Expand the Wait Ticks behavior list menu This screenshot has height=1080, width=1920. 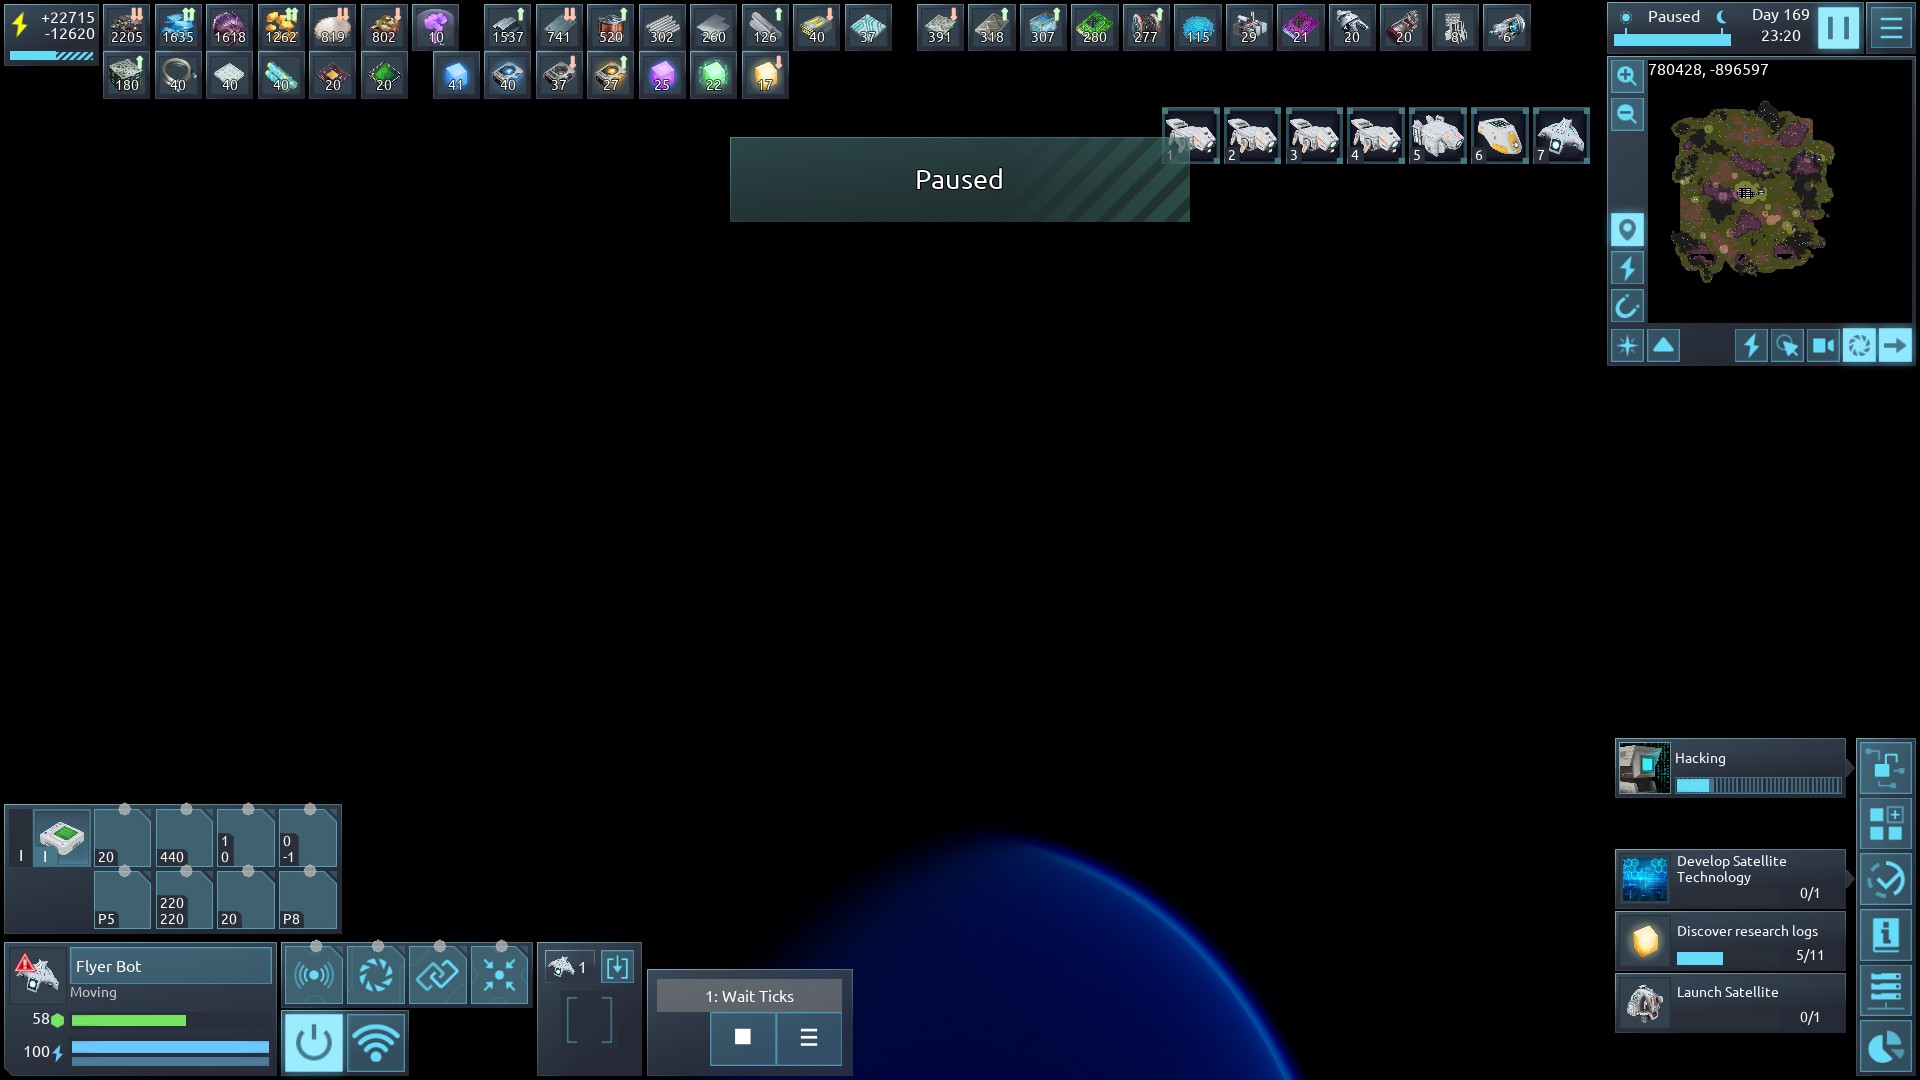(808, 1037)
